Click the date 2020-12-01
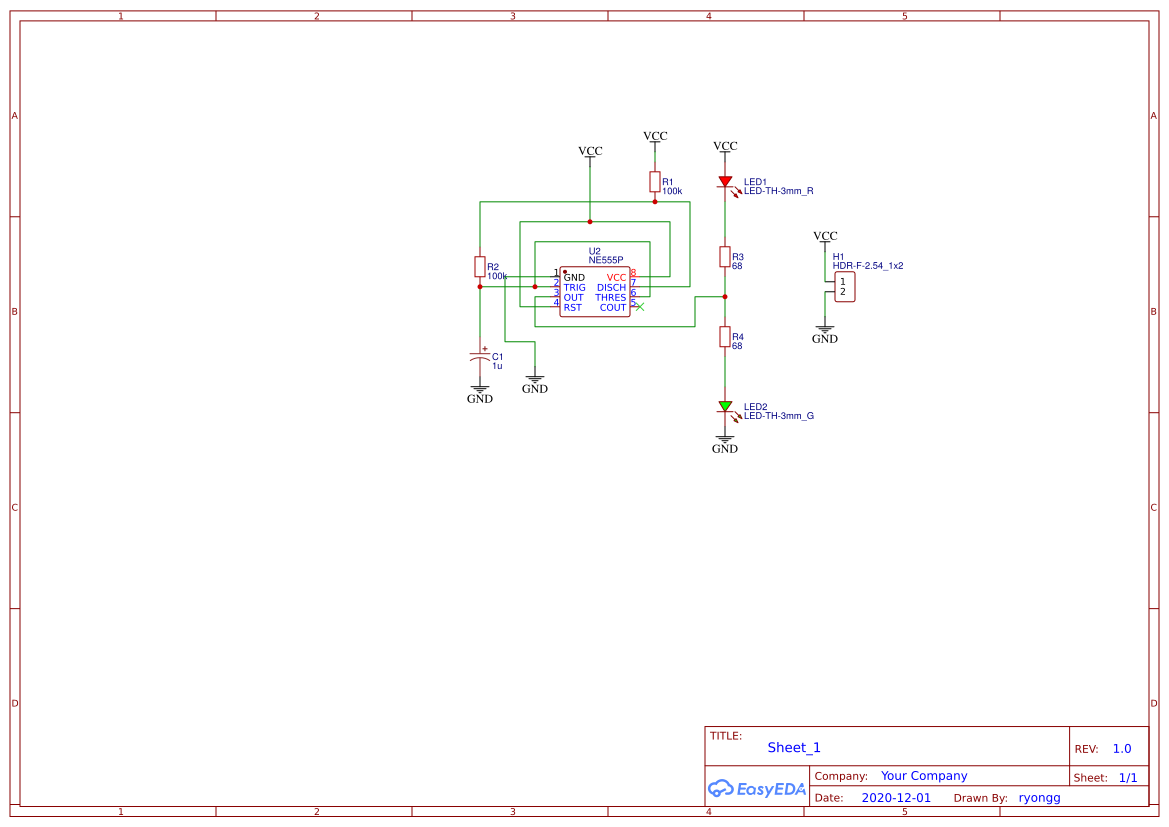The image size is (1169, 827). 896,797
